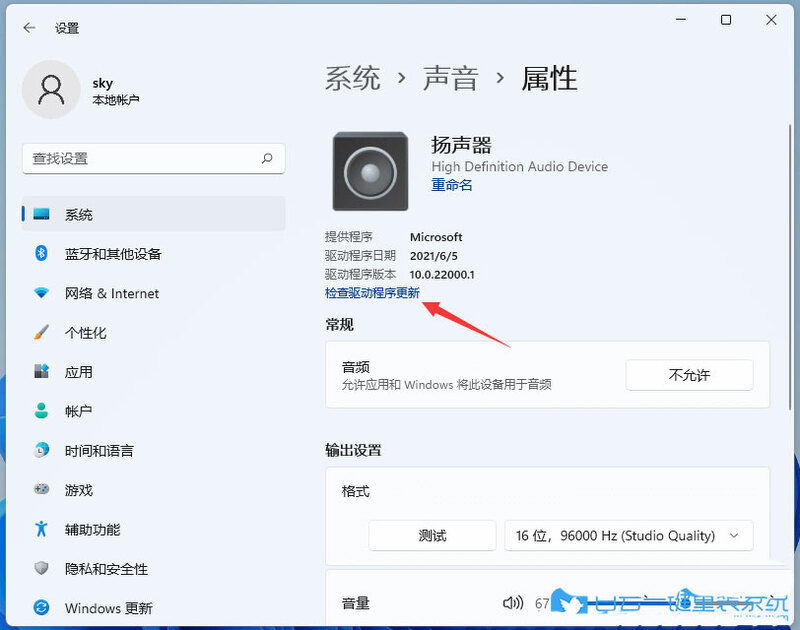Open the 蓝牙和其他设备 settings section
This screenshot has width=800, height=630.
[x=92, y=253]
